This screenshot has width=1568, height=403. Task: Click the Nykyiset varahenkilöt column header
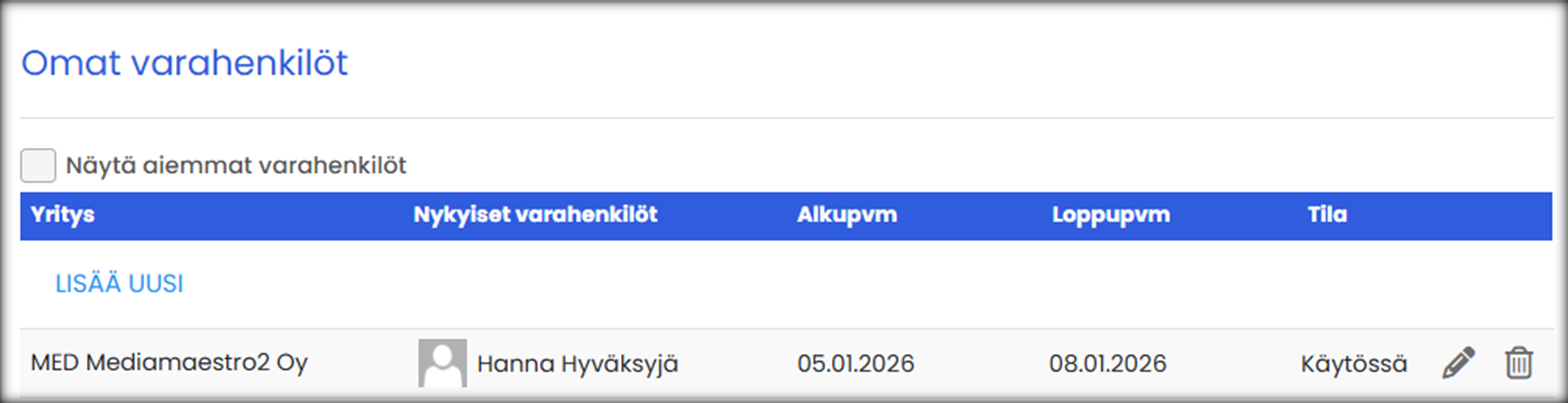[535, 215]
